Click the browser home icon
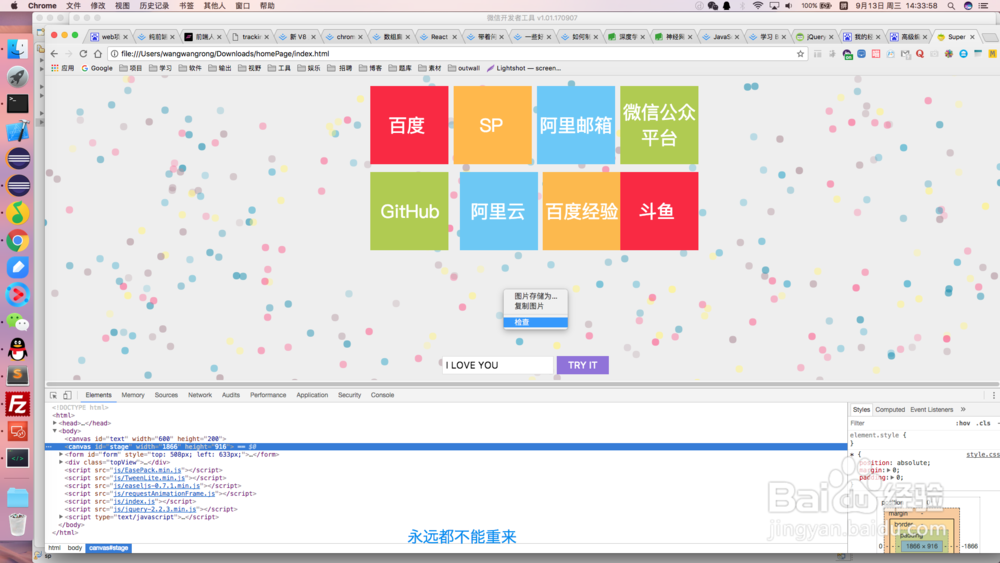The width and height of the screenshot is (1000, 563). tap(98, 54)
